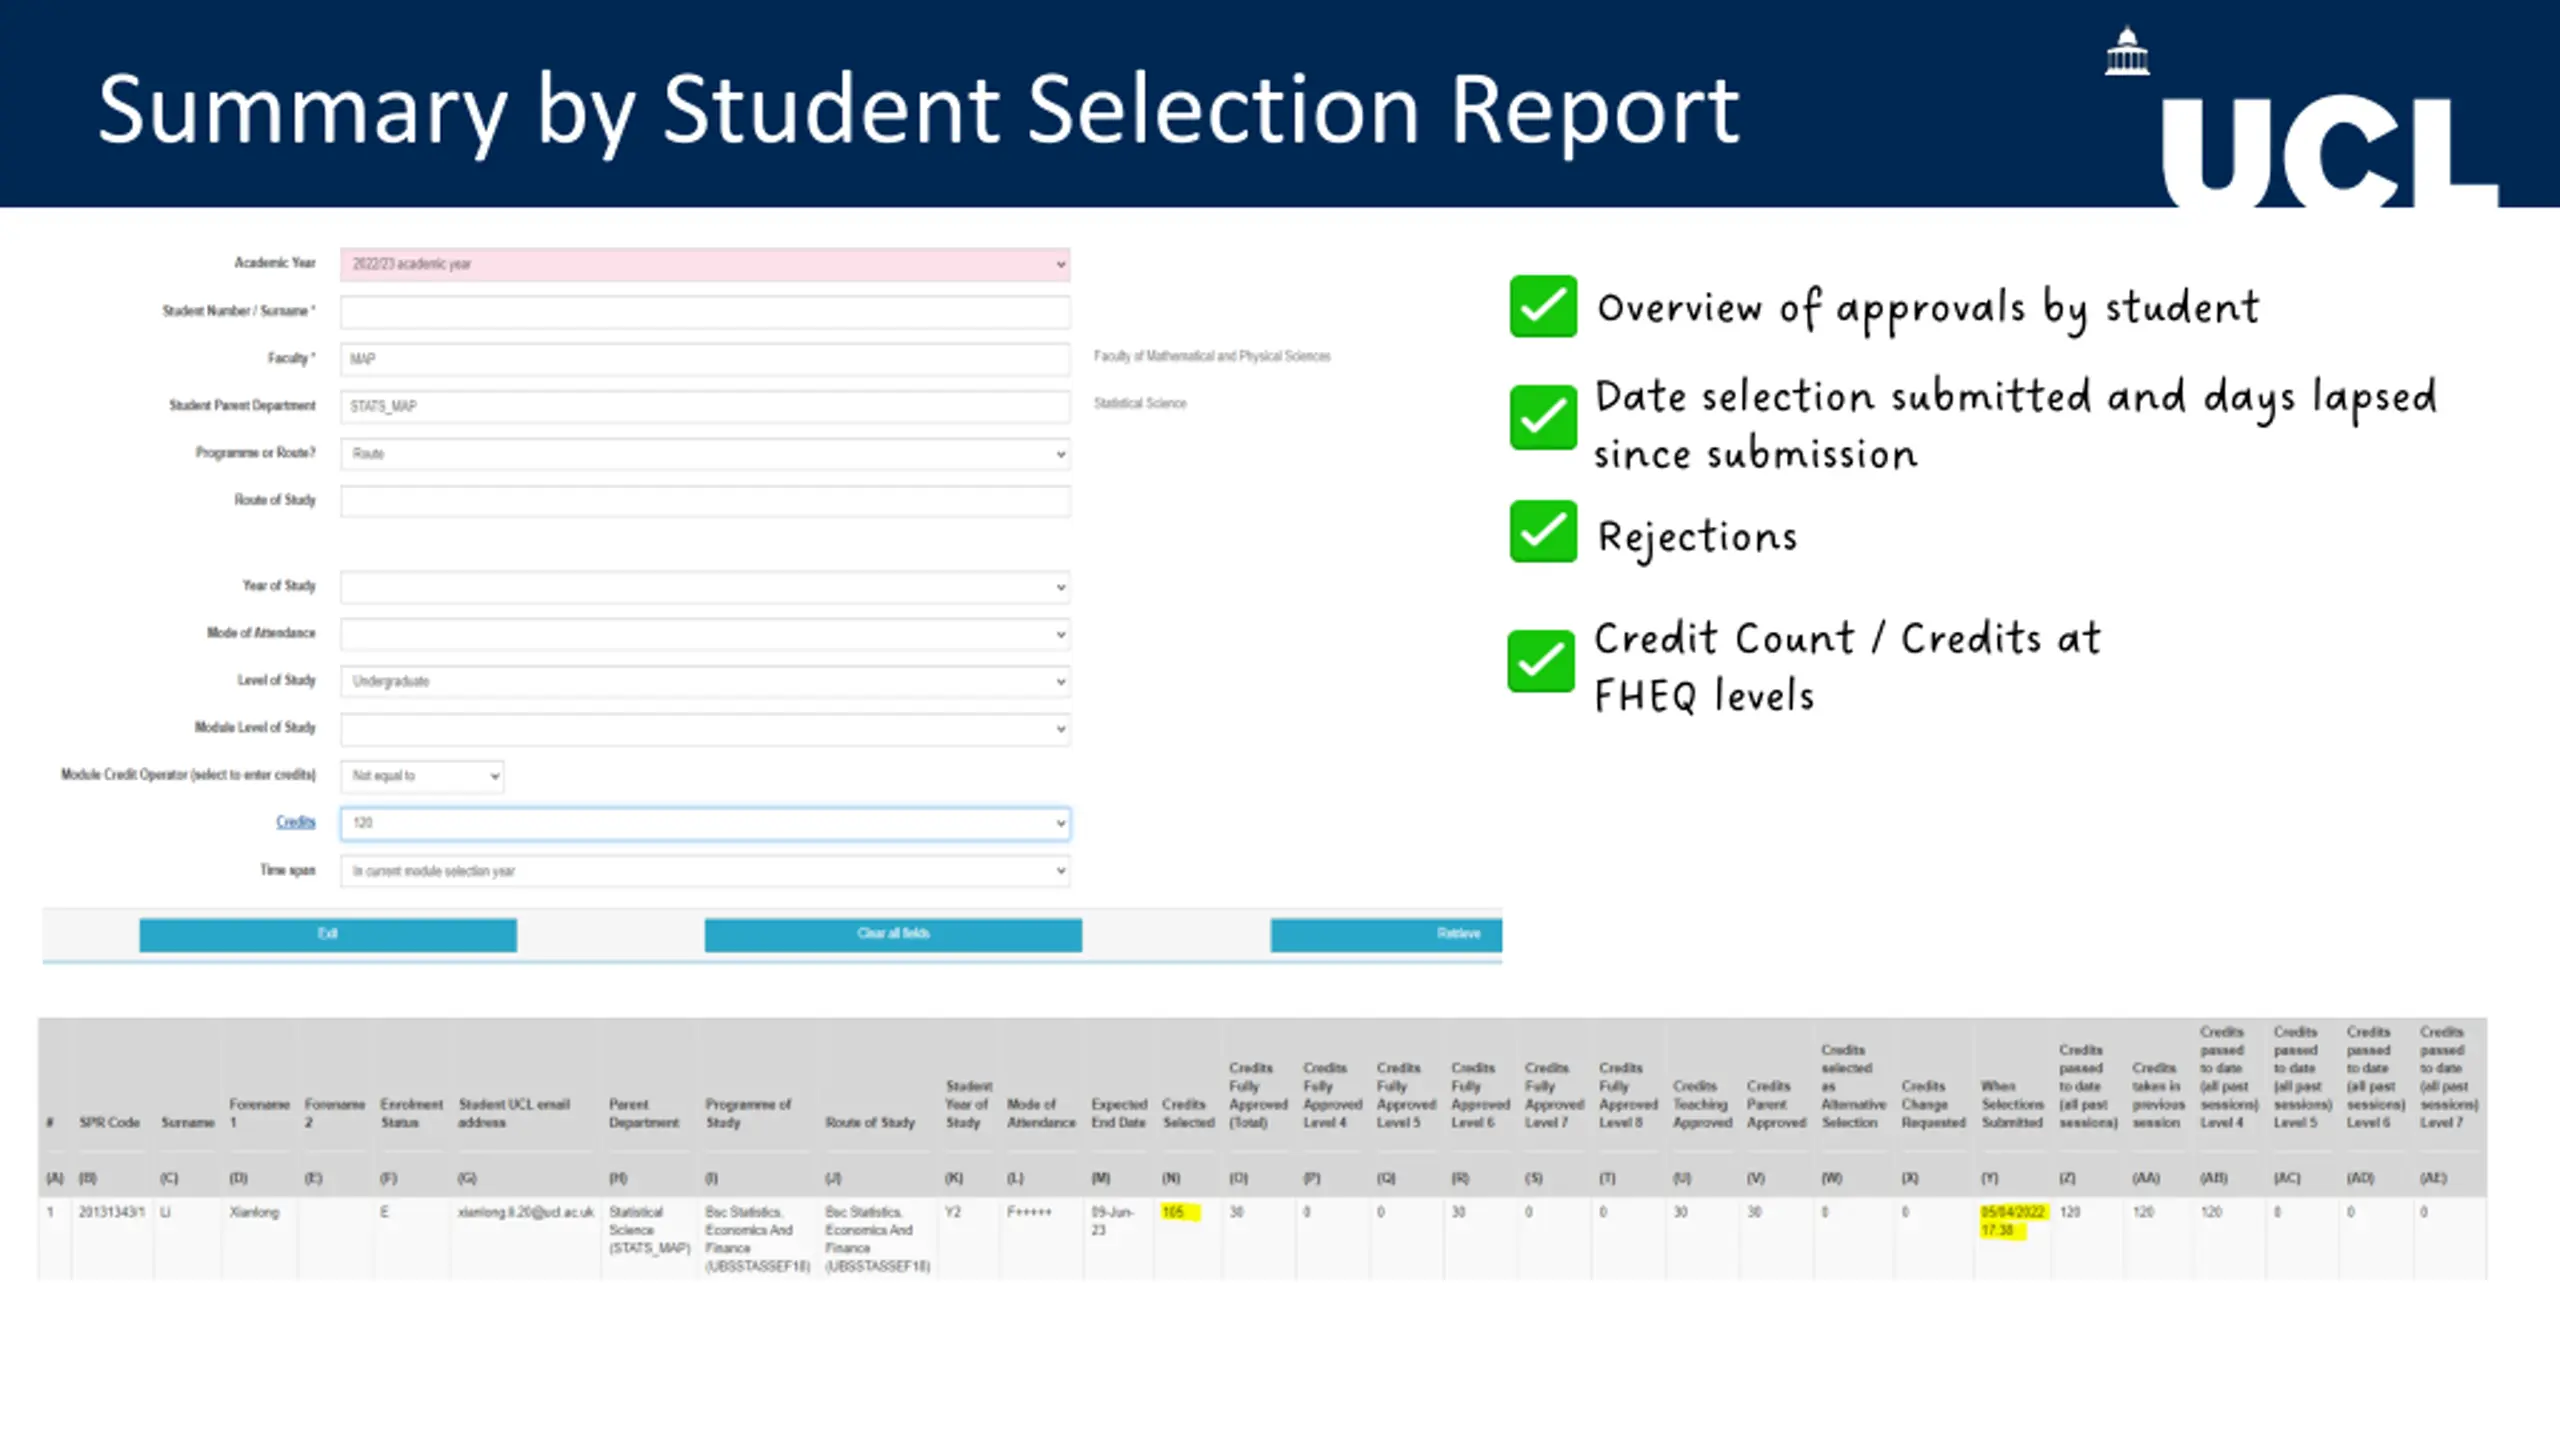
Task: Click the 'Enrolment Status' column header
Action: (411, 1113)
